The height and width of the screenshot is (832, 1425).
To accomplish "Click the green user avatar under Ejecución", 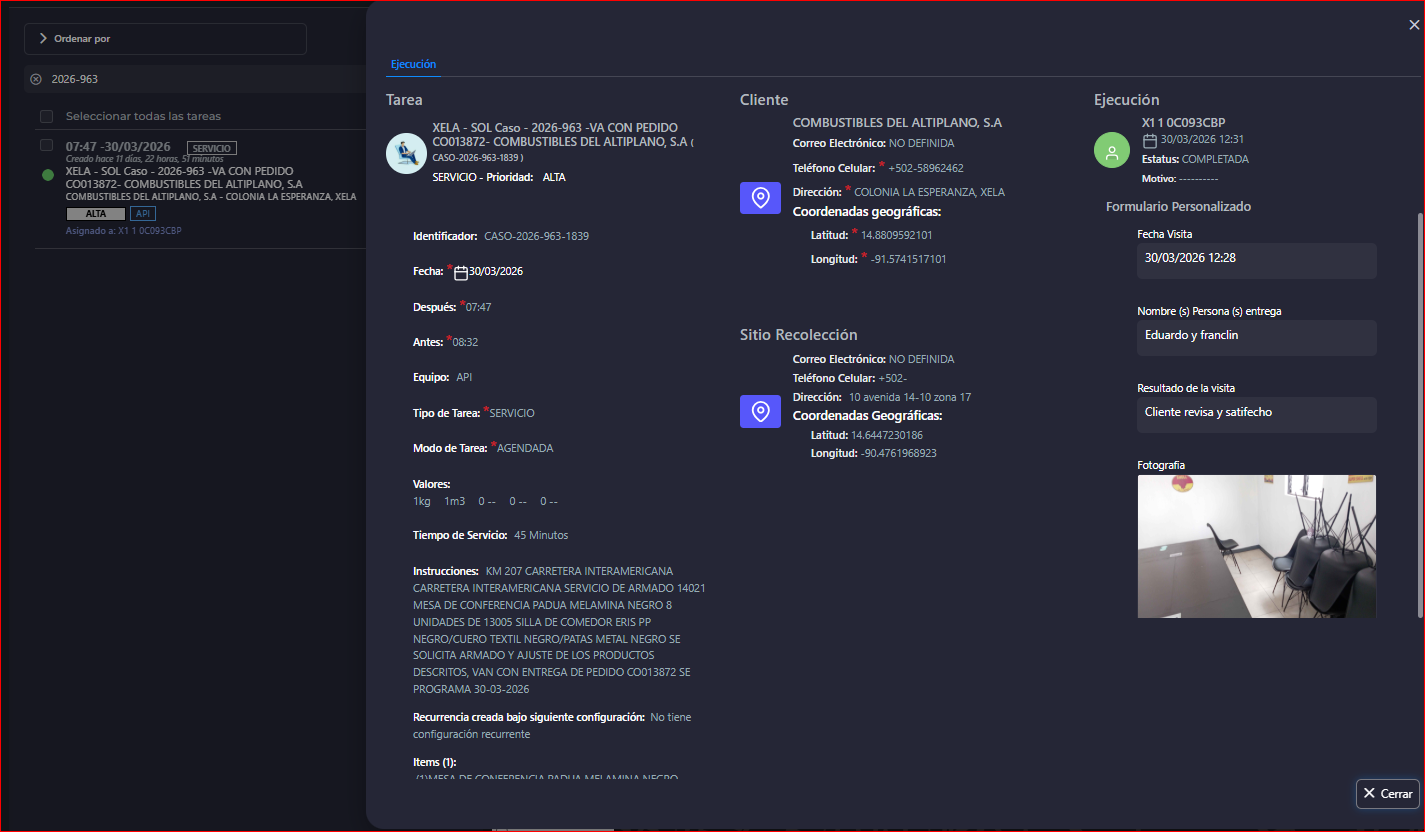I will (x=1111, y=150).
